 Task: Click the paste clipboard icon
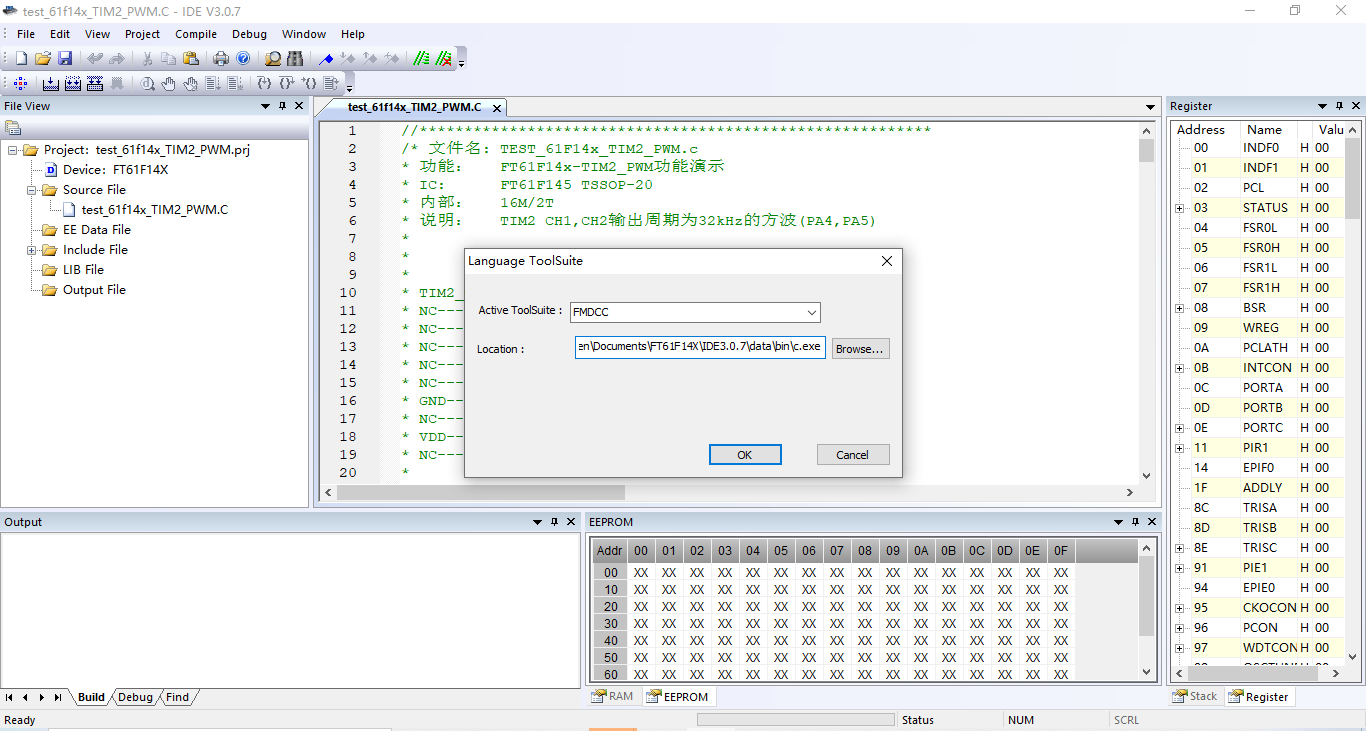click(190, 59)
